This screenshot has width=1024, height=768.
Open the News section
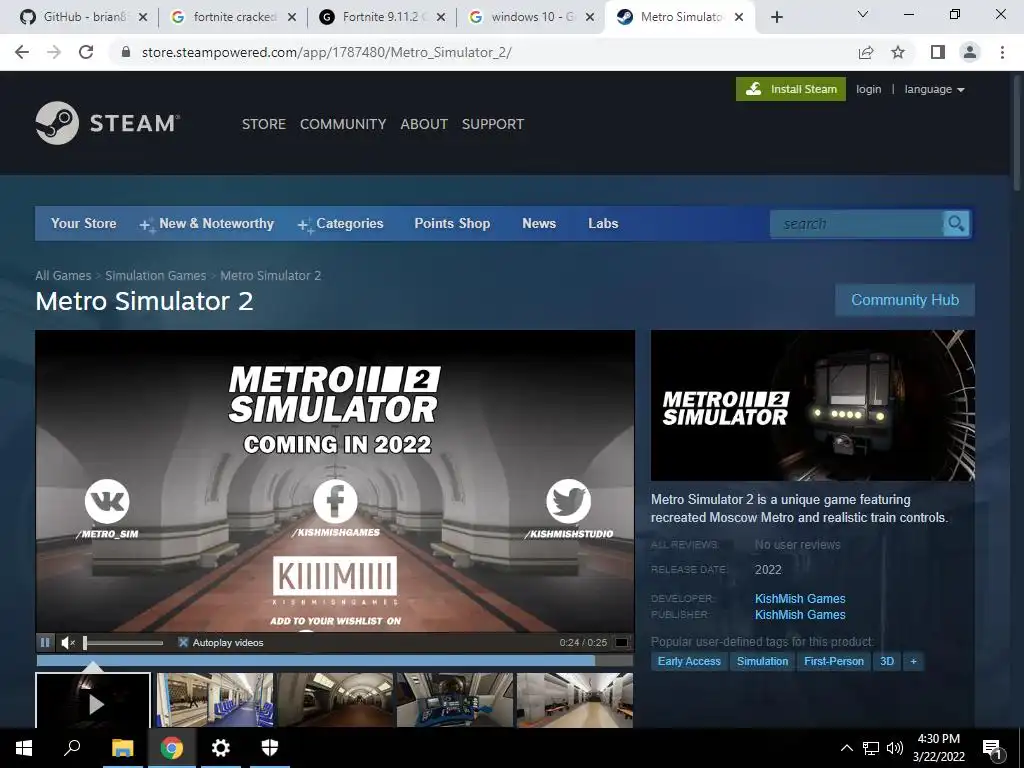539,223
